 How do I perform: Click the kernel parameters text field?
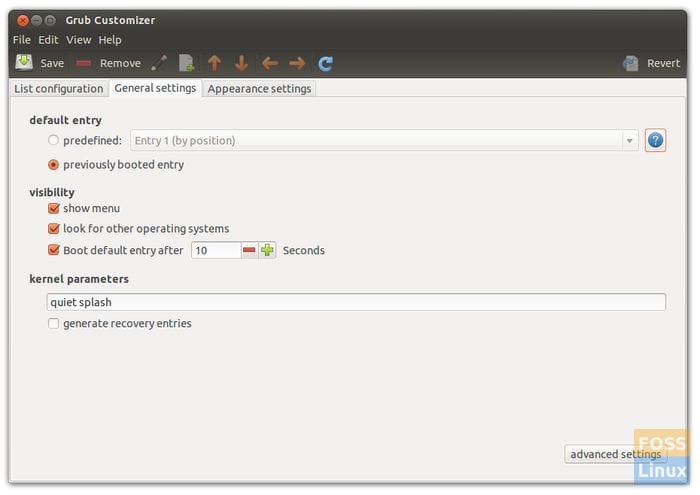click(356, 302)
